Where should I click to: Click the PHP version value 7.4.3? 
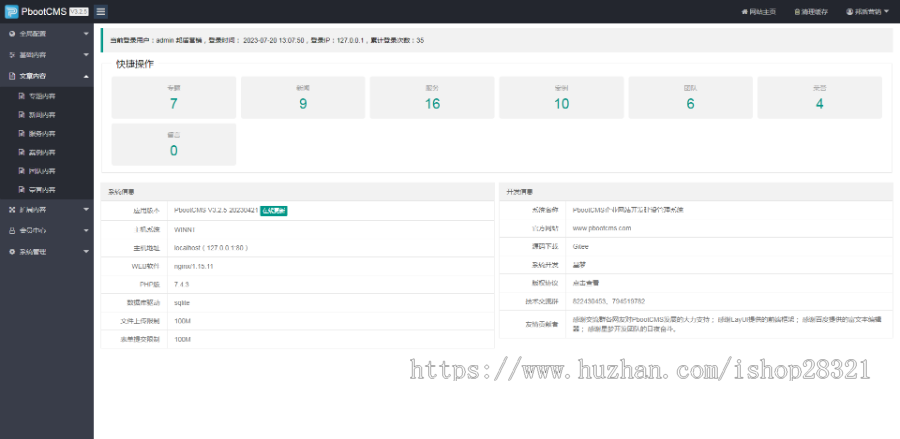point(181,285)
